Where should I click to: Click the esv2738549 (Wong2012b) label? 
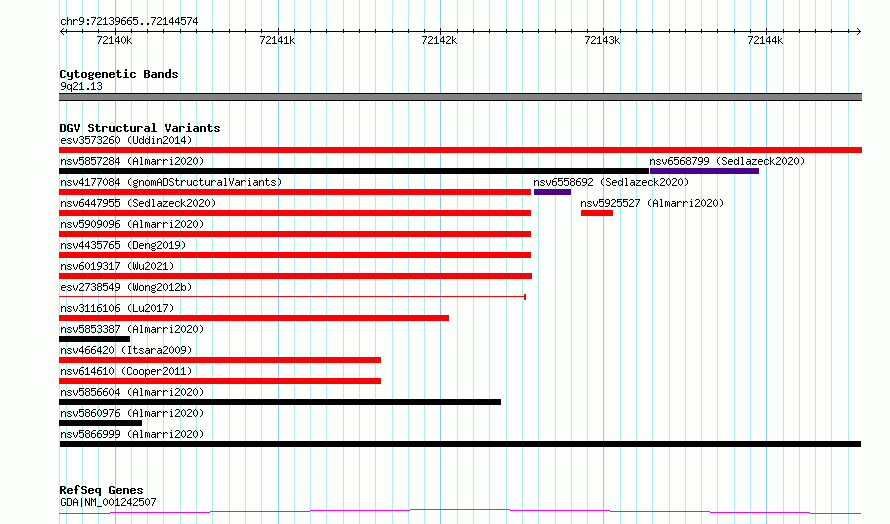pyautogui.click(x=126, y=287)
